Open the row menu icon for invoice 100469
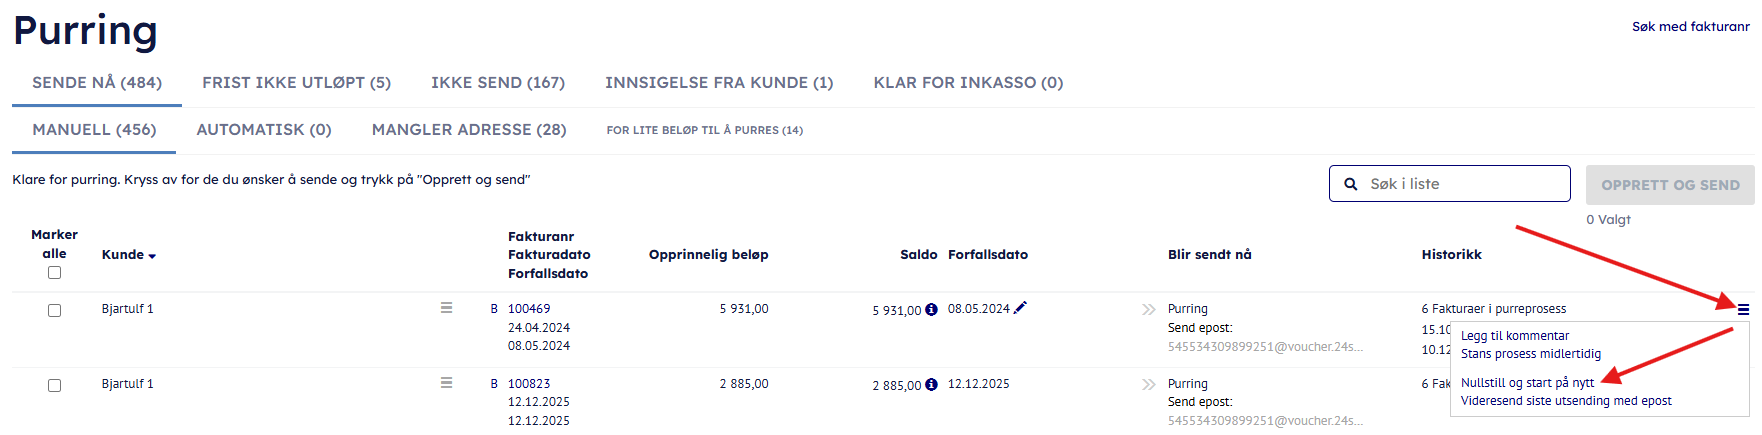1762x435 pixels. (446, 308)
